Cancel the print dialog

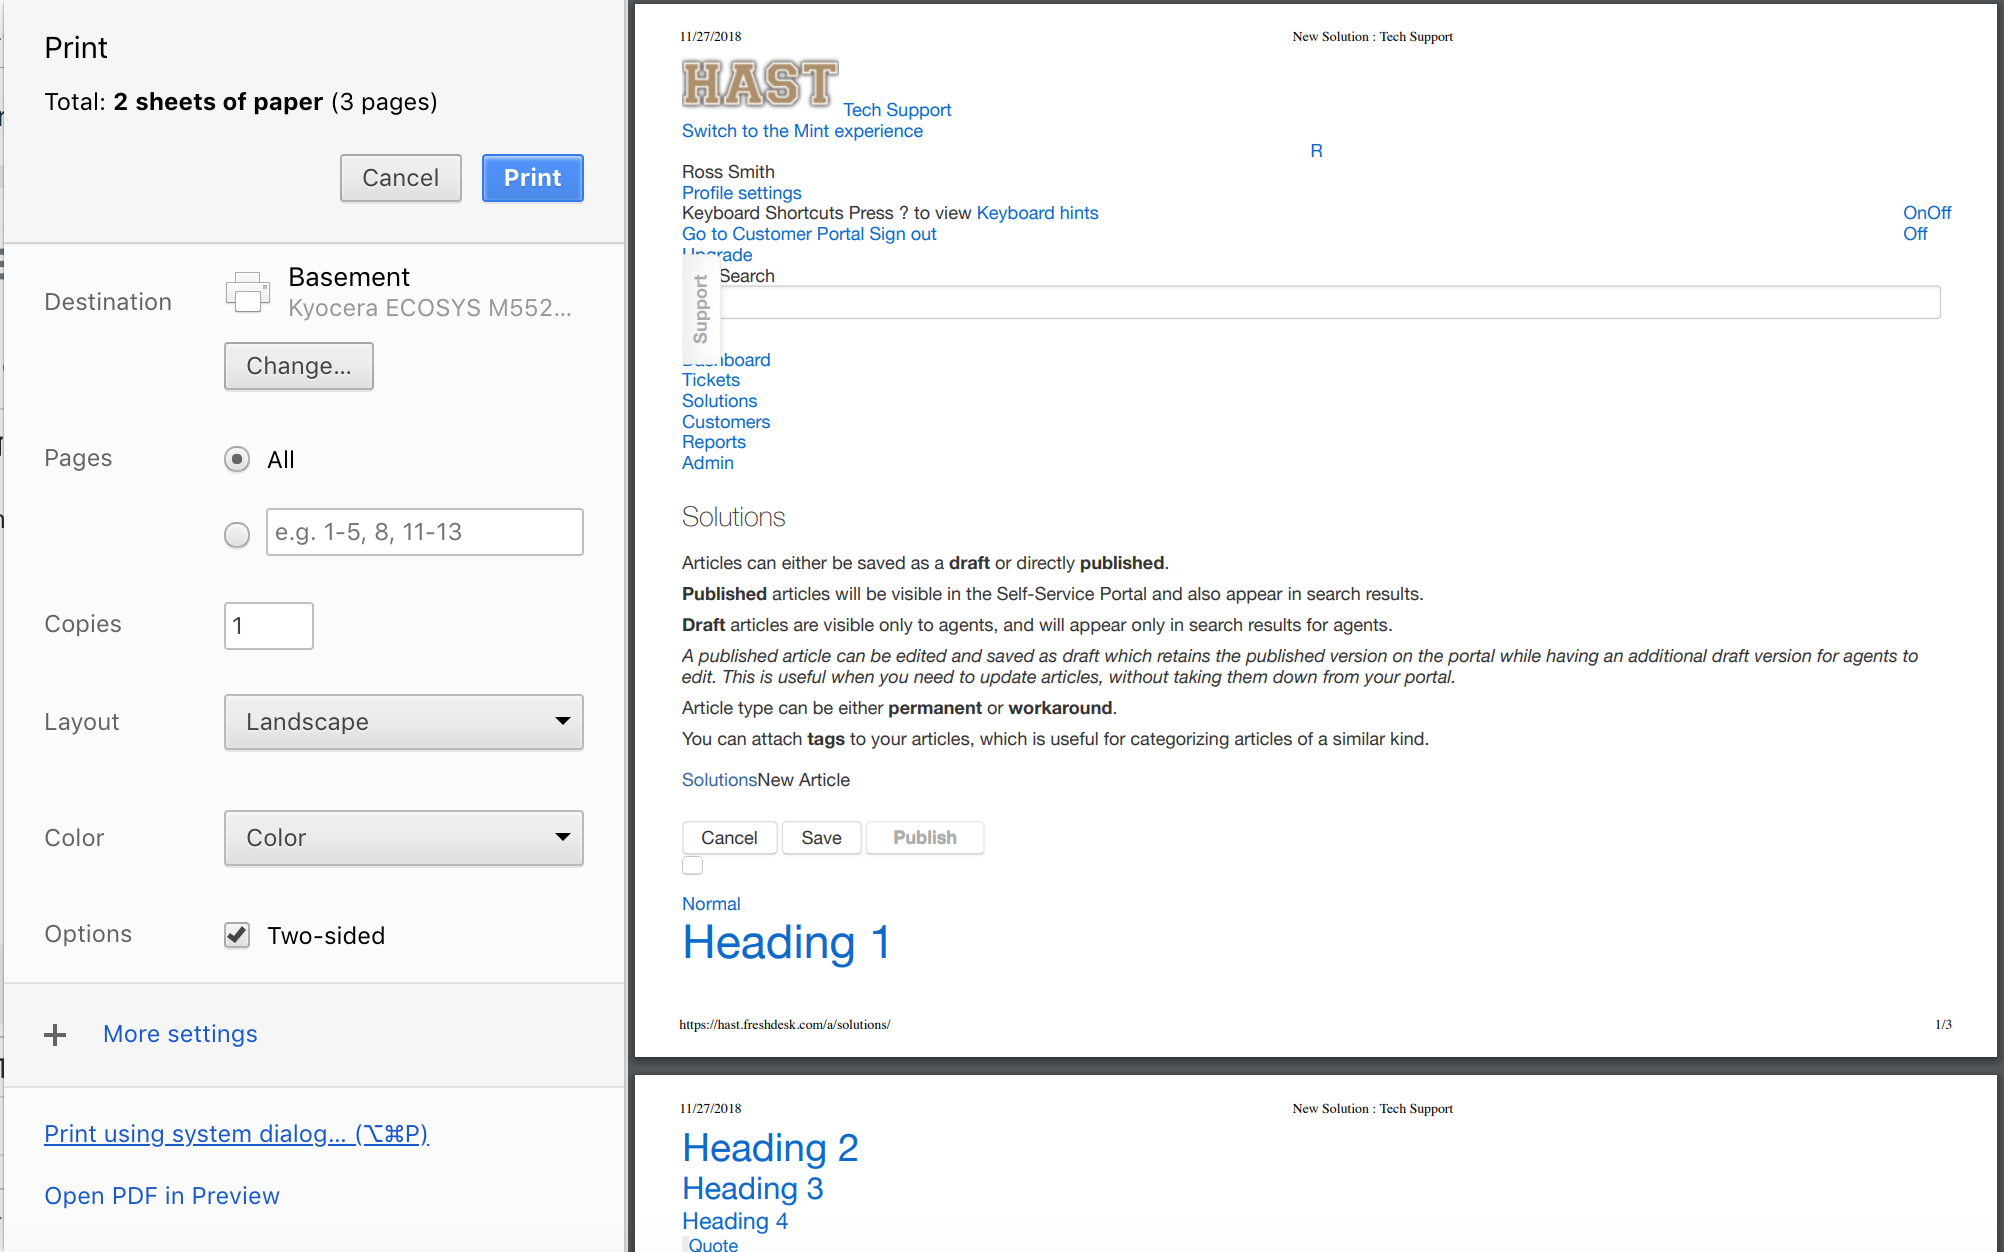[x=400, y=178]
